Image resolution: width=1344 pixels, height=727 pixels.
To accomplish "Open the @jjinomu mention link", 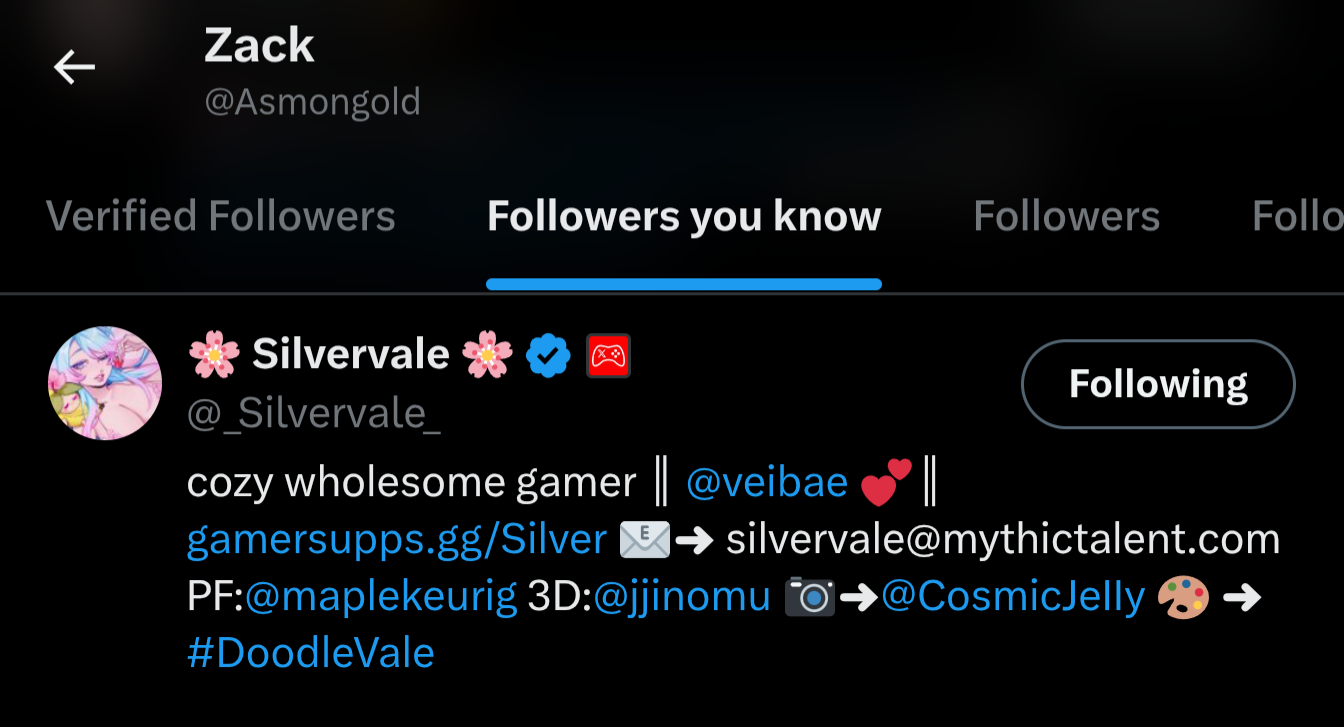I will [x=682, y=597].
